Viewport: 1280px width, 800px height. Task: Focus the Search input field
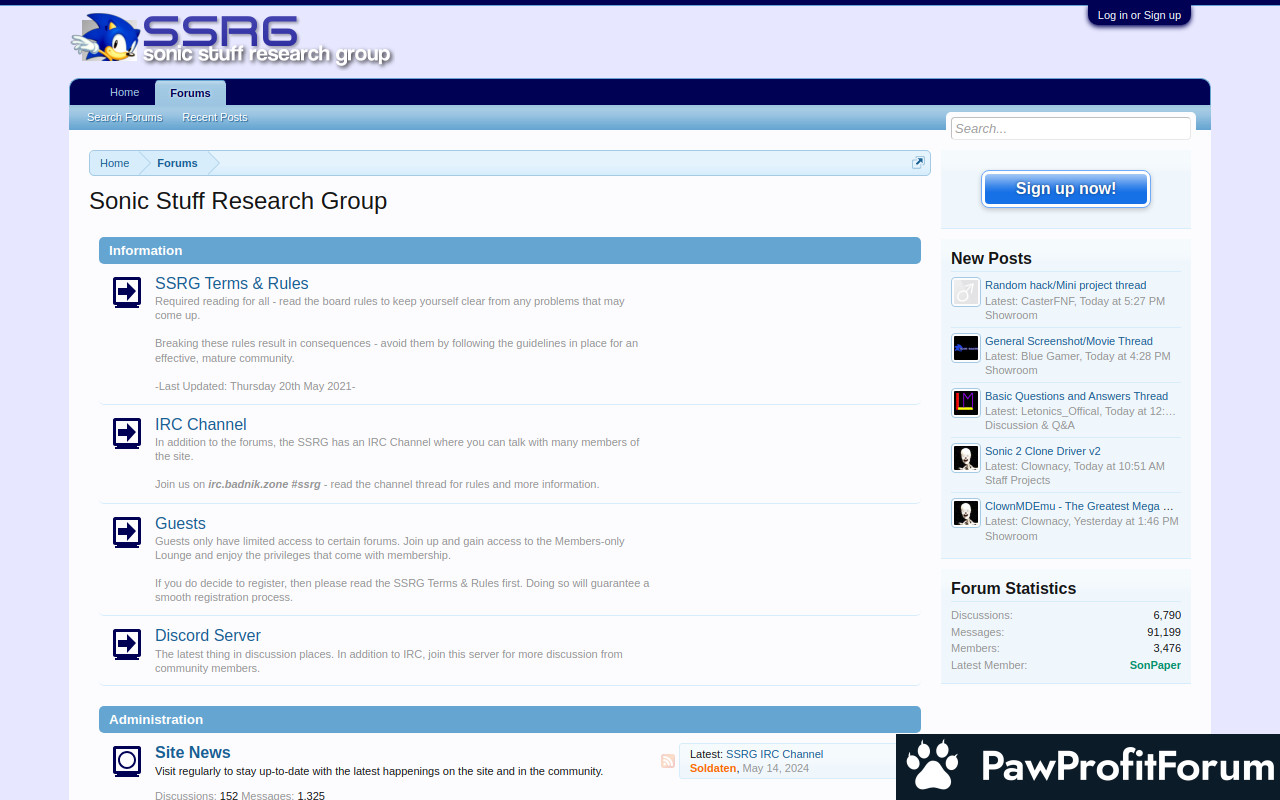1069,128
